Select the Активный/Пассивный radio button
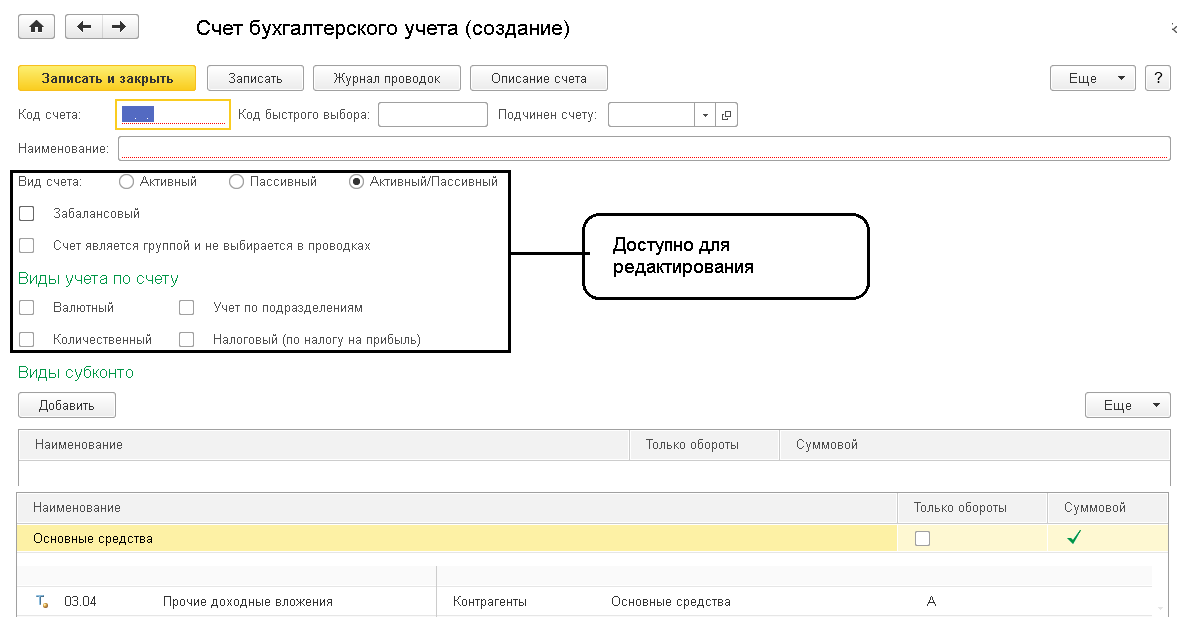1180x617 pixels. pos(357,181)
